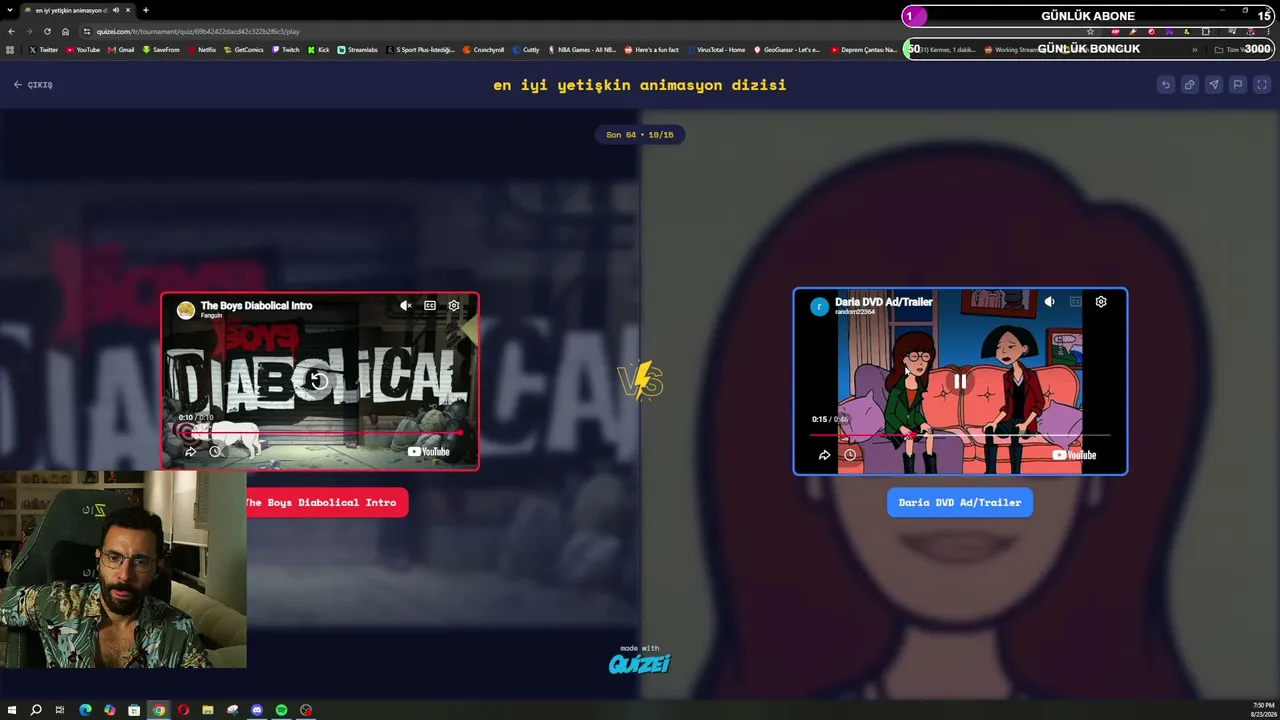Unmute The Boys Diabolical Intro video
The width and height of the screenshot is (1280, 720).
coord(405,306)
